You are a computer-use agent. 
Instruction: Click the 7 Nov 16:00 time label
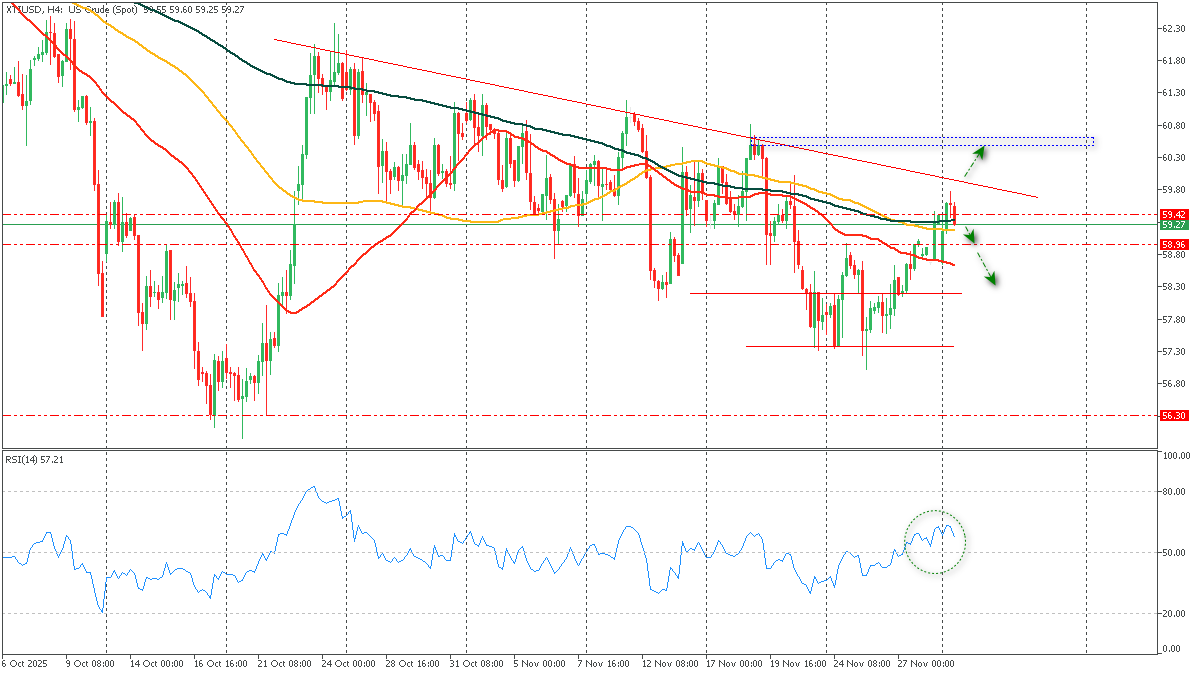tap(604, 664)
